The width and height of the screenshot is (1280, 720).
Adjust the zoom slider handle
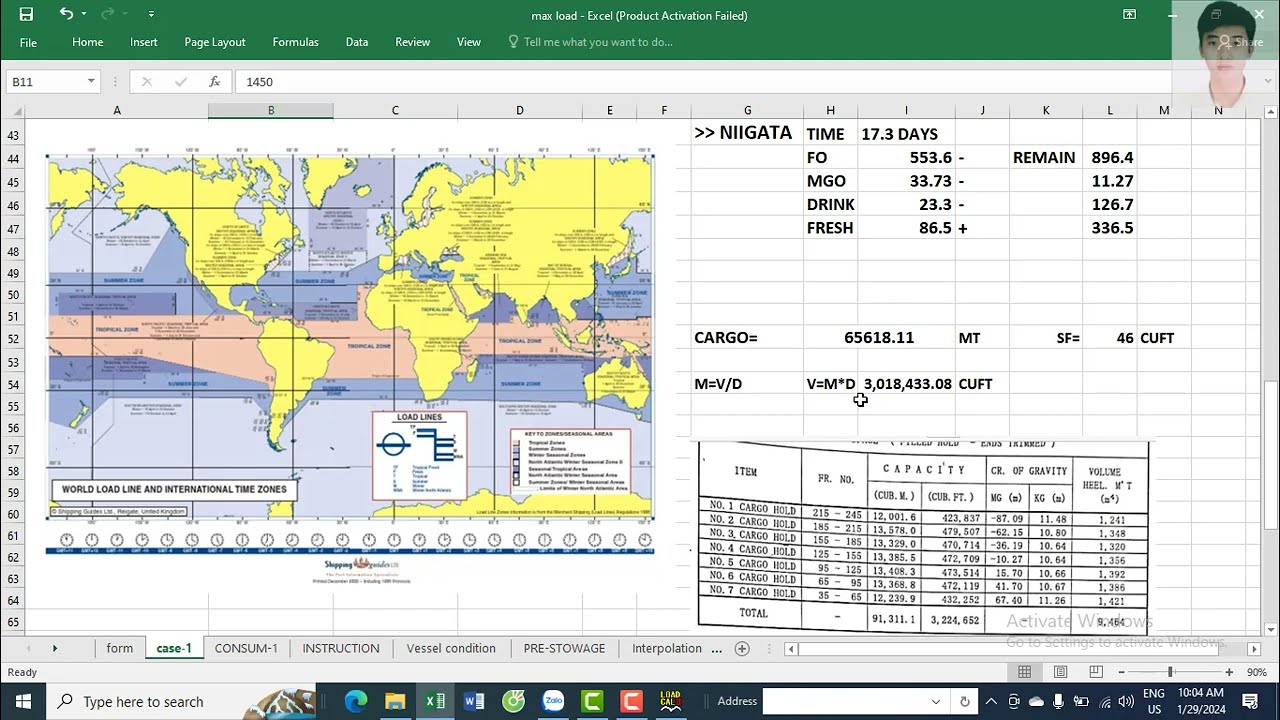click(1170, 672)
